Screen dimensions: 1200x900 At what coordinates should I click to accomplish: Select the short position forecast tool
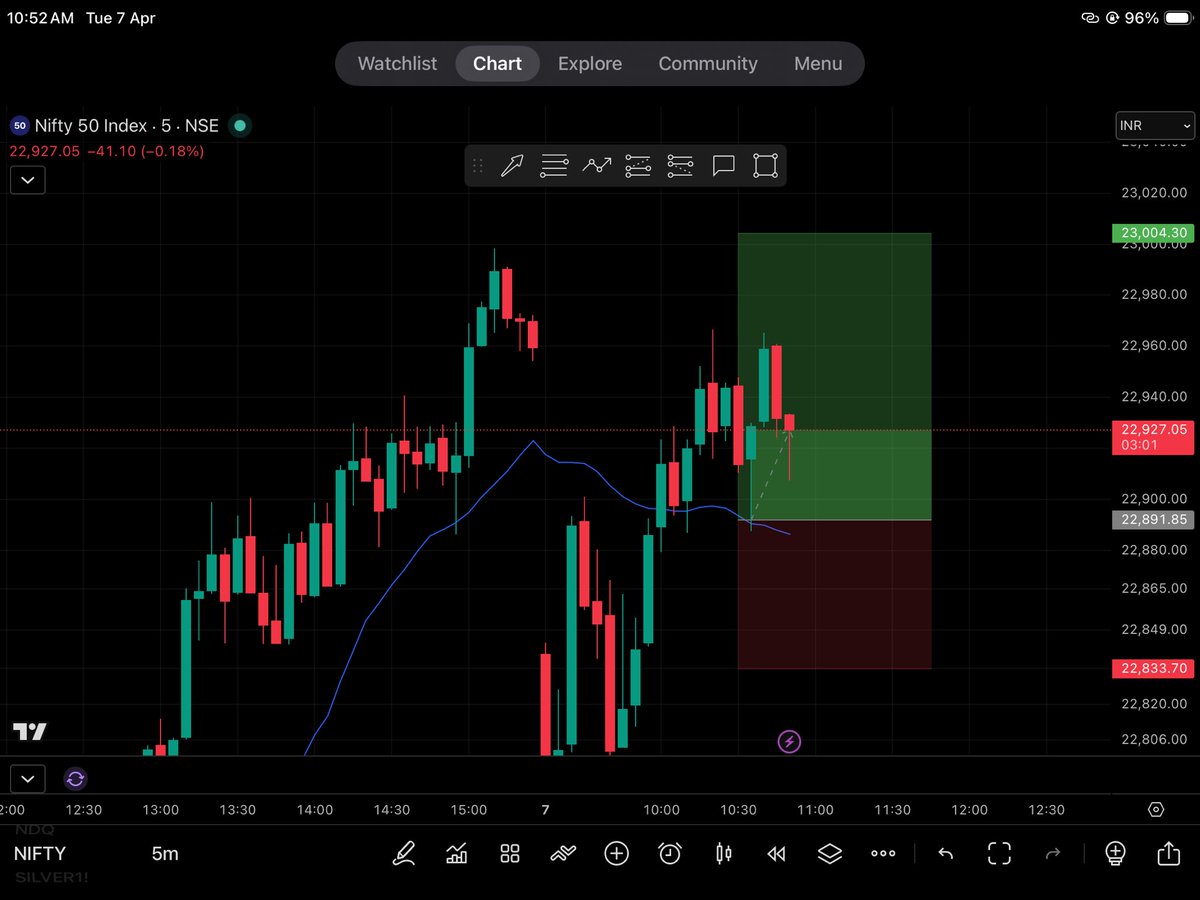click(x=680, y=166)
